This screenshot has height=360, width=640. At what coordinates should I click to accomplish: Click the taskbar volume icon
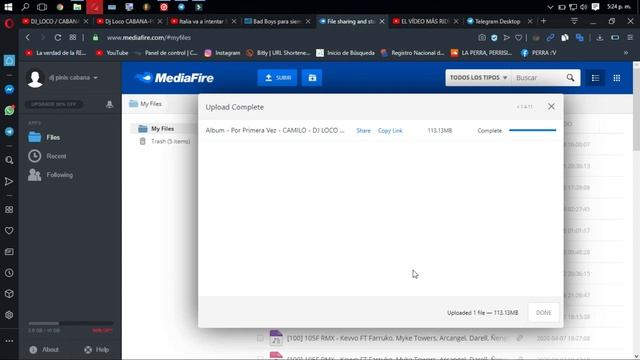tap(584, 7)
